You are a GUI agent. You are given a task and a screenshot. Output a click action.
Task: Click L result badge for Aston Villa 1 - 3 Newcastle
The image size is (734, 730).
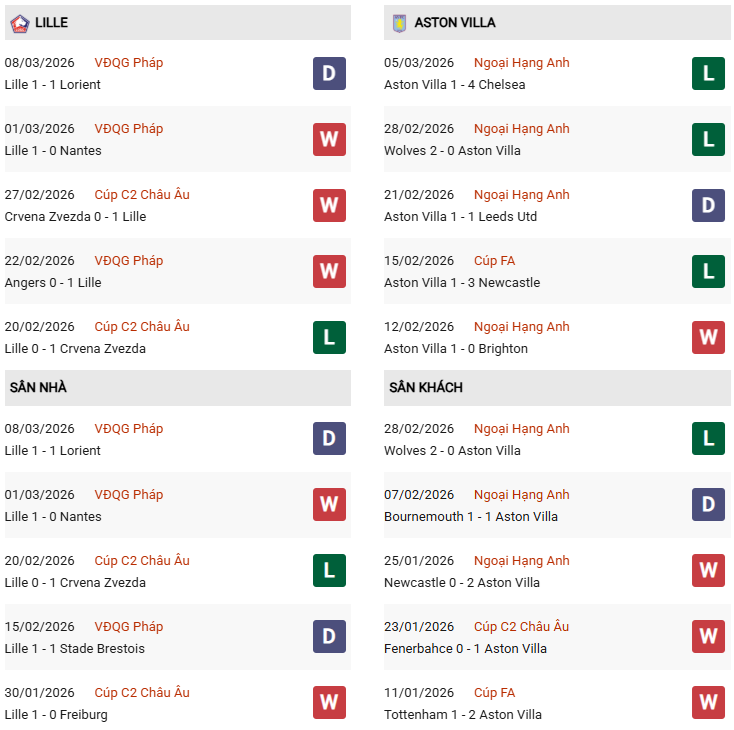[x=708, y=271]
